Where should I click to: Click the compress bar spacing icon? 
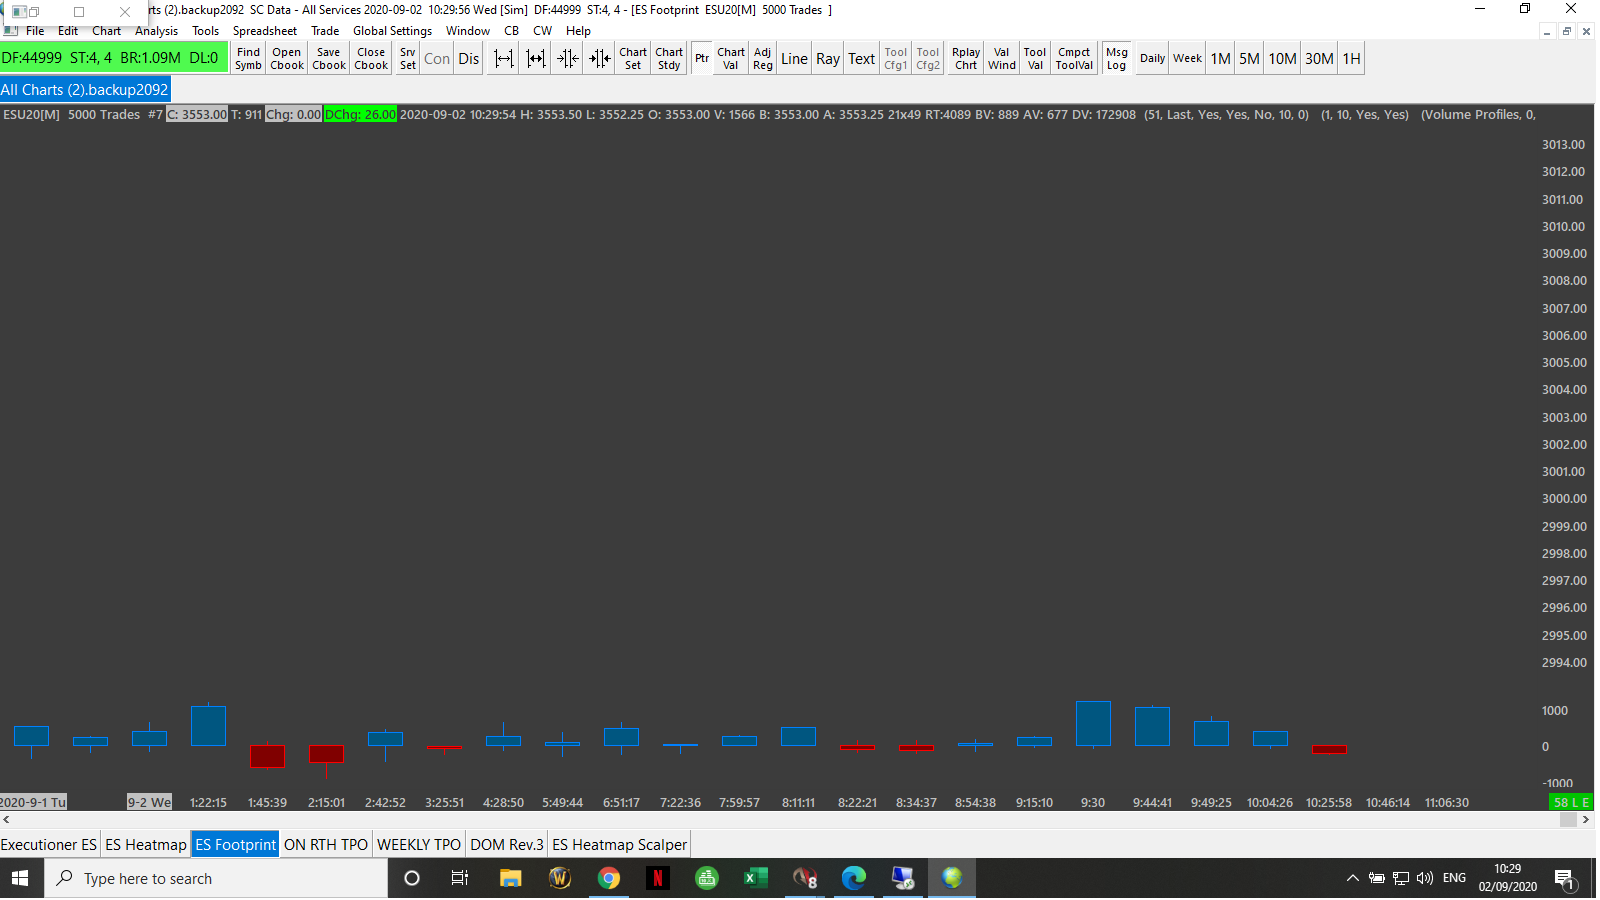pyautogui.click(x=536, y=59)
